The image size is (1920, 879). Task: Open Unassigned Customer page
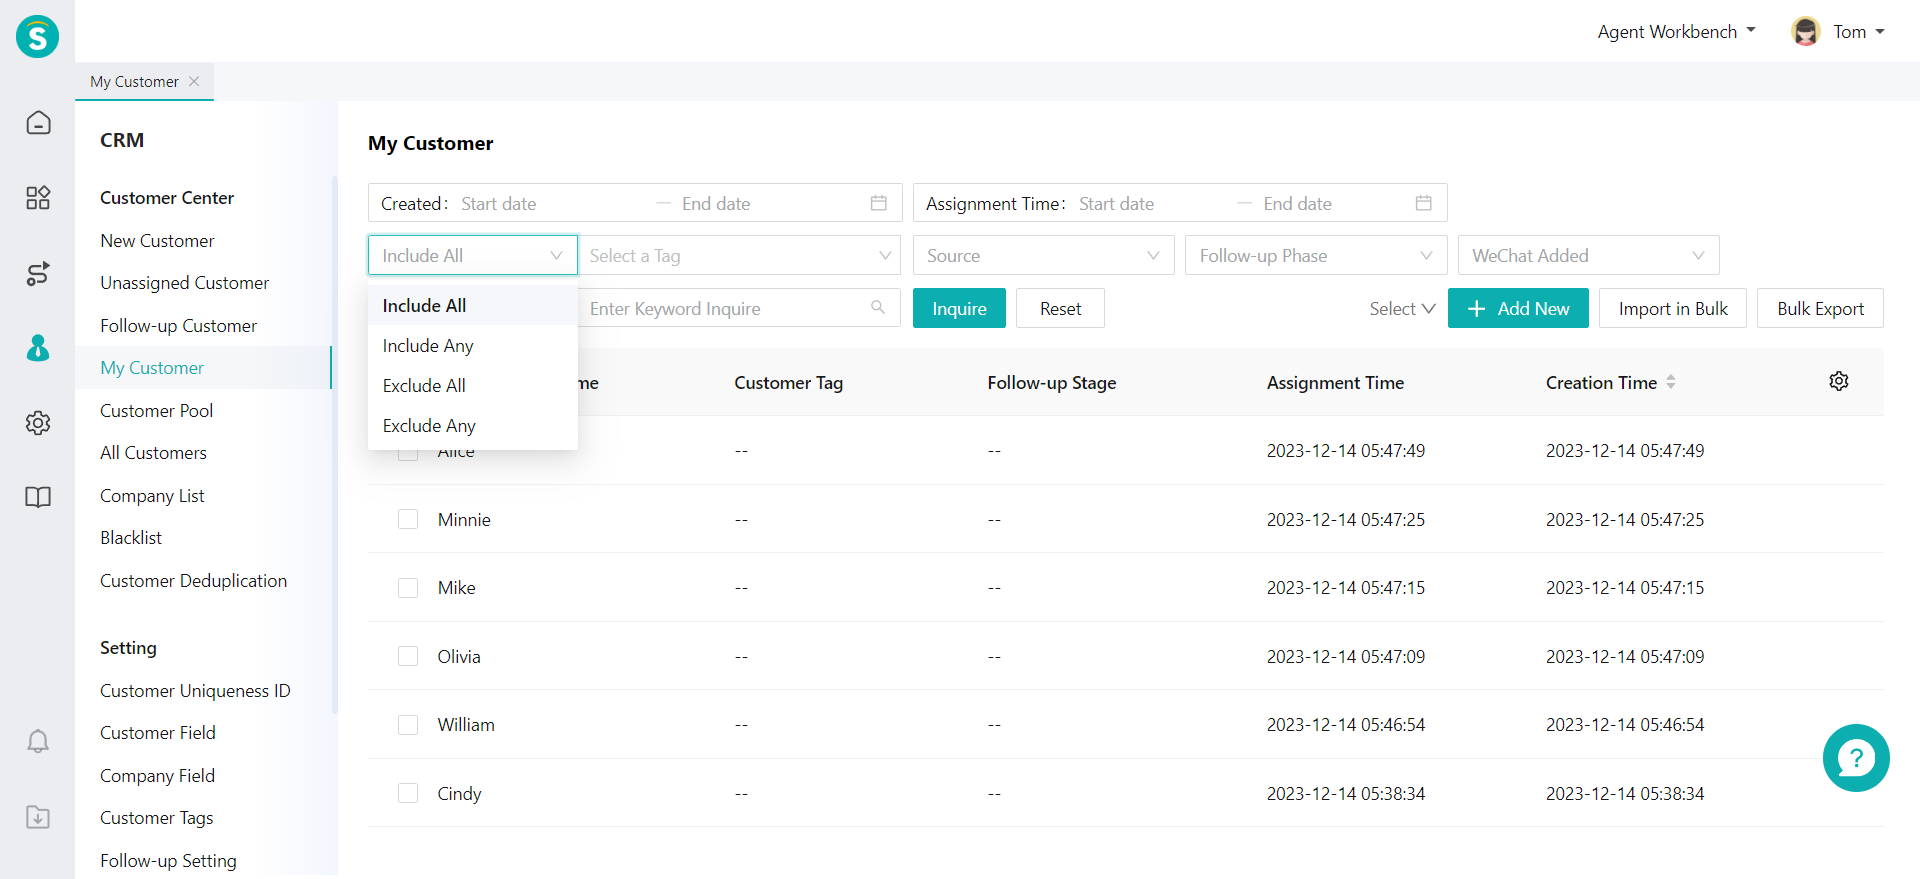pyautogui.click(x=184, y=283)
